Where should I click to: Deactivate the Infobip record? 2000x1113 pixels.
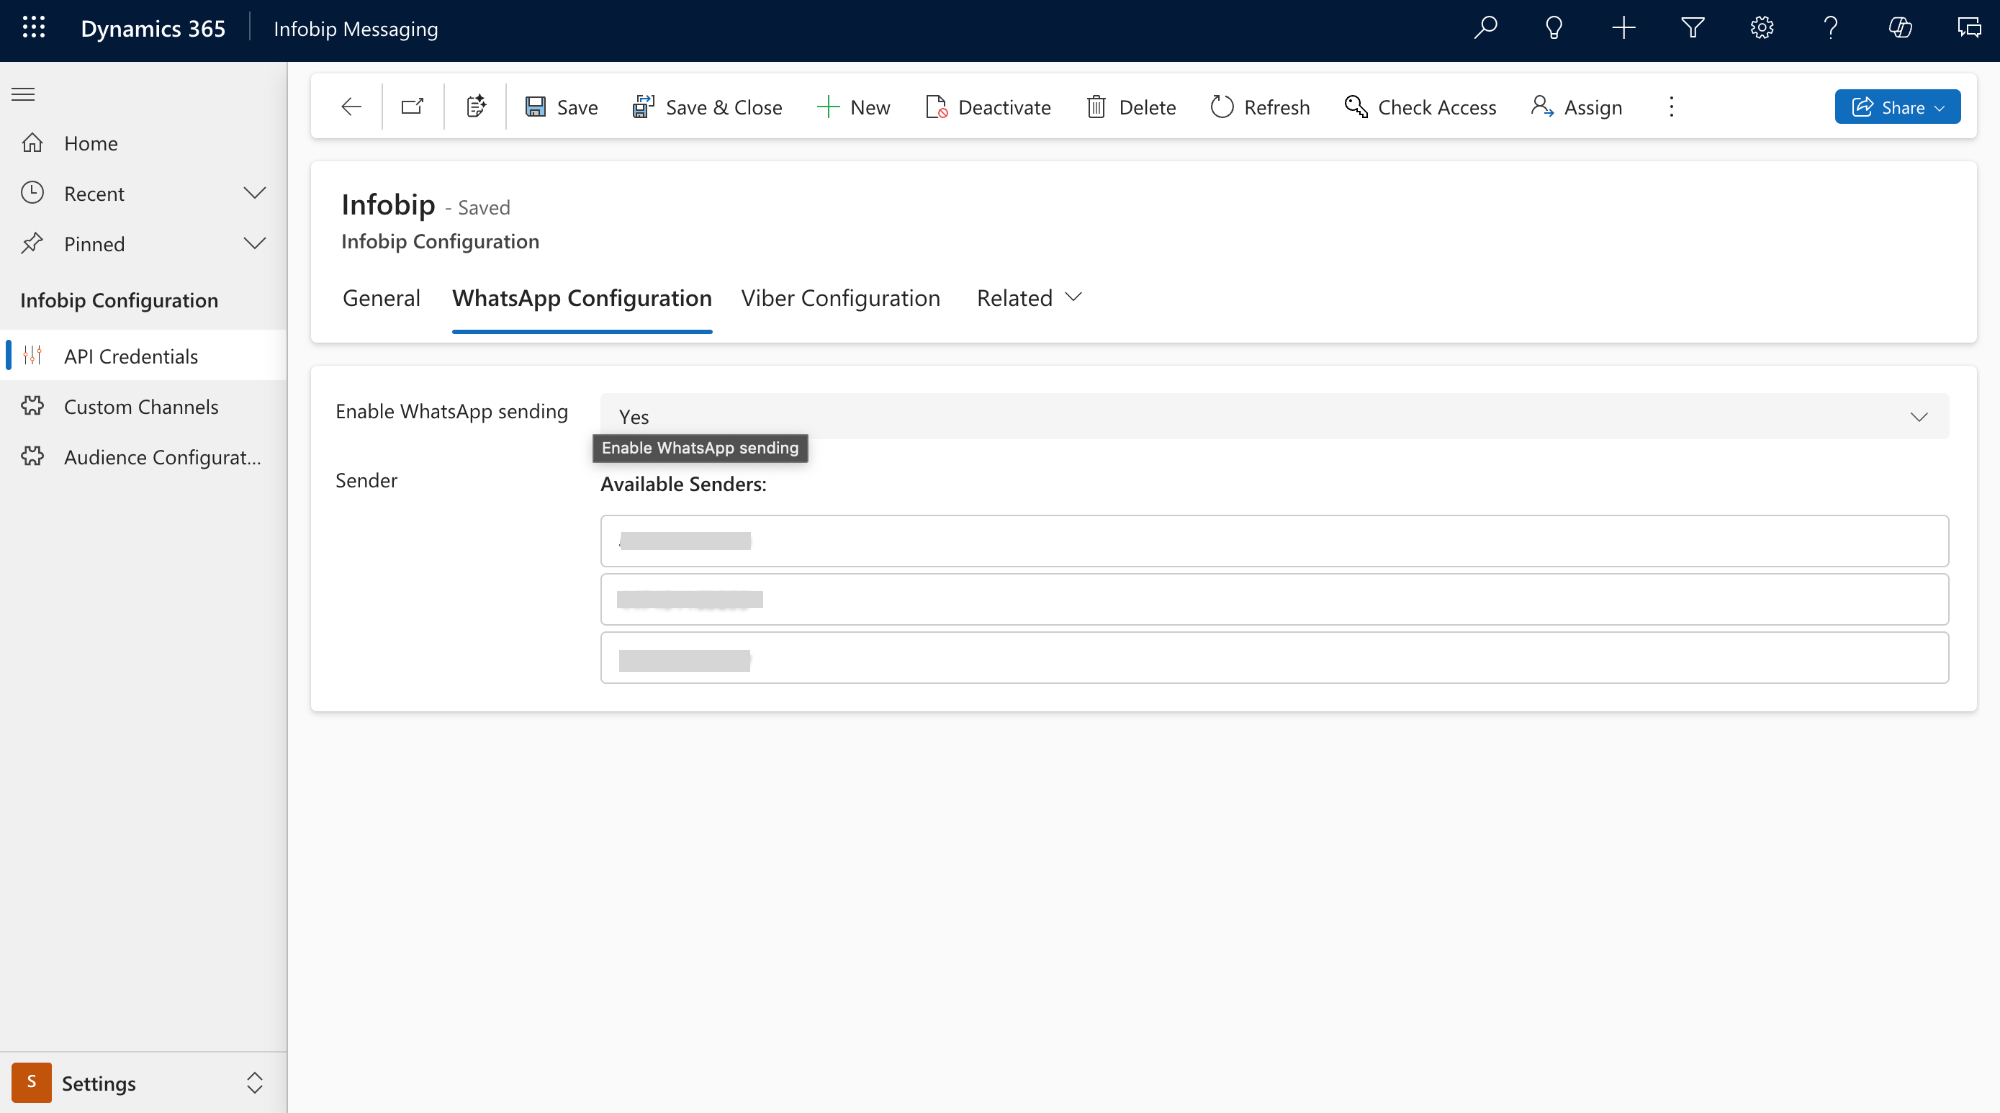click(988, 107)
